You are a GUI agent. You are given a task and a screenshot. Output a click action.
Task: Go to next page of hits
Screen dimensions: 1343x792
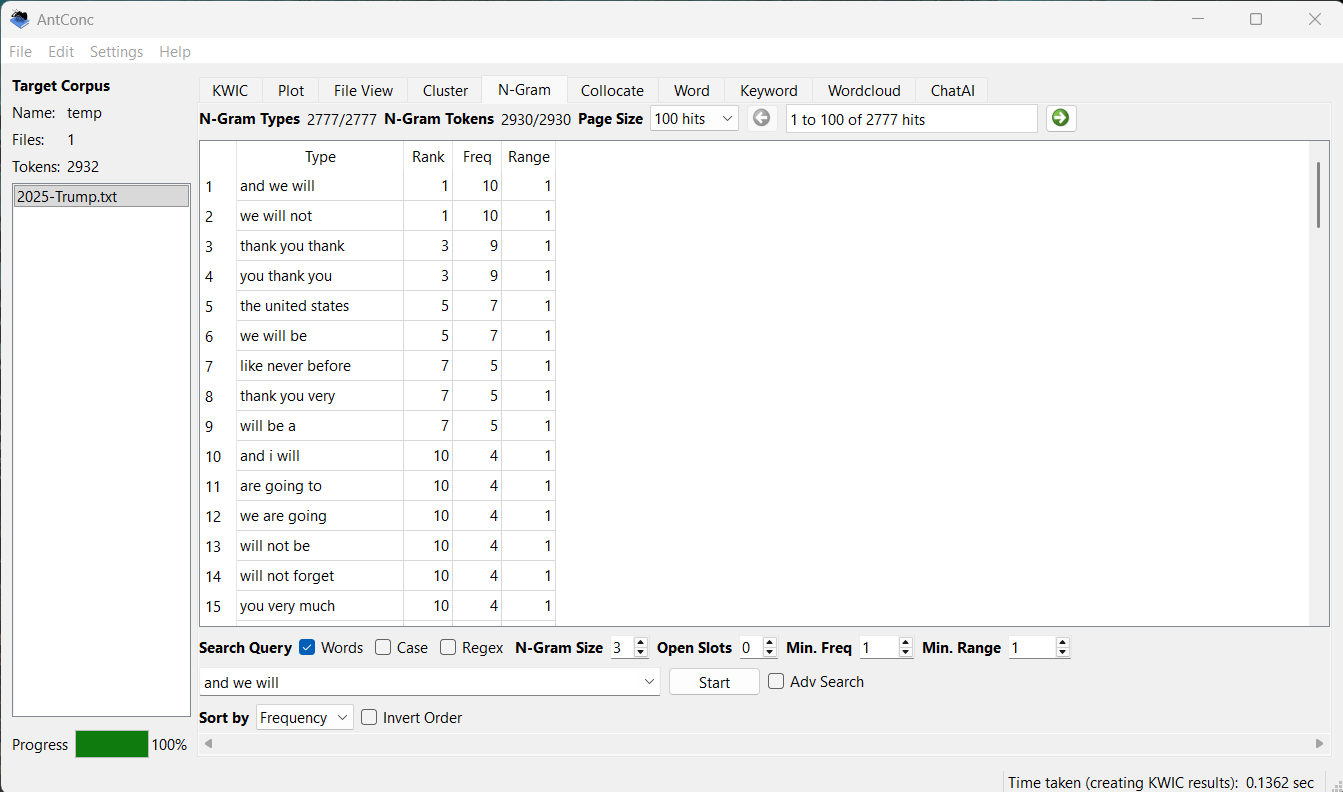click(x=1061, y=119)
